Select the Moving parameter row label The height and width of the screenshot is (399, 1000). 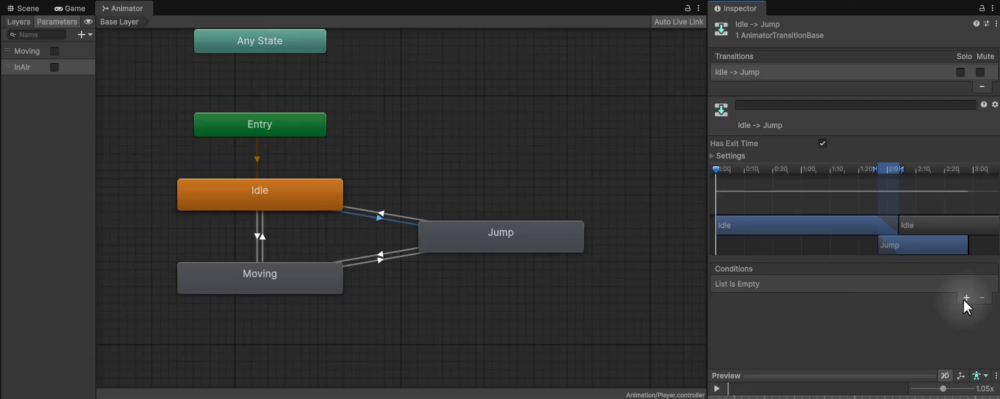27,51
